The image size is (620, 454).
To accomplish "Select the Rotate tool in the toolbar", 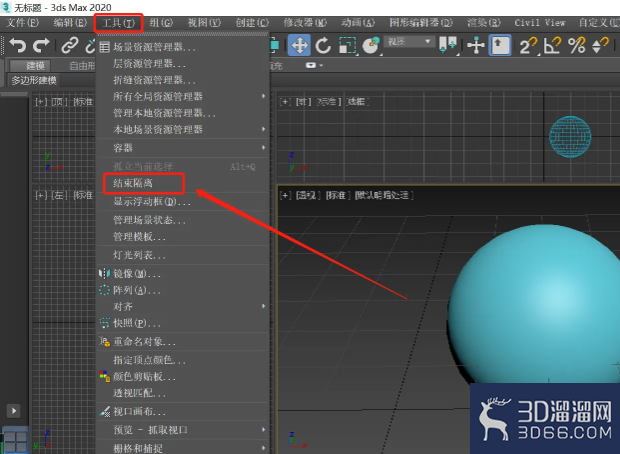I will (323, 45).
